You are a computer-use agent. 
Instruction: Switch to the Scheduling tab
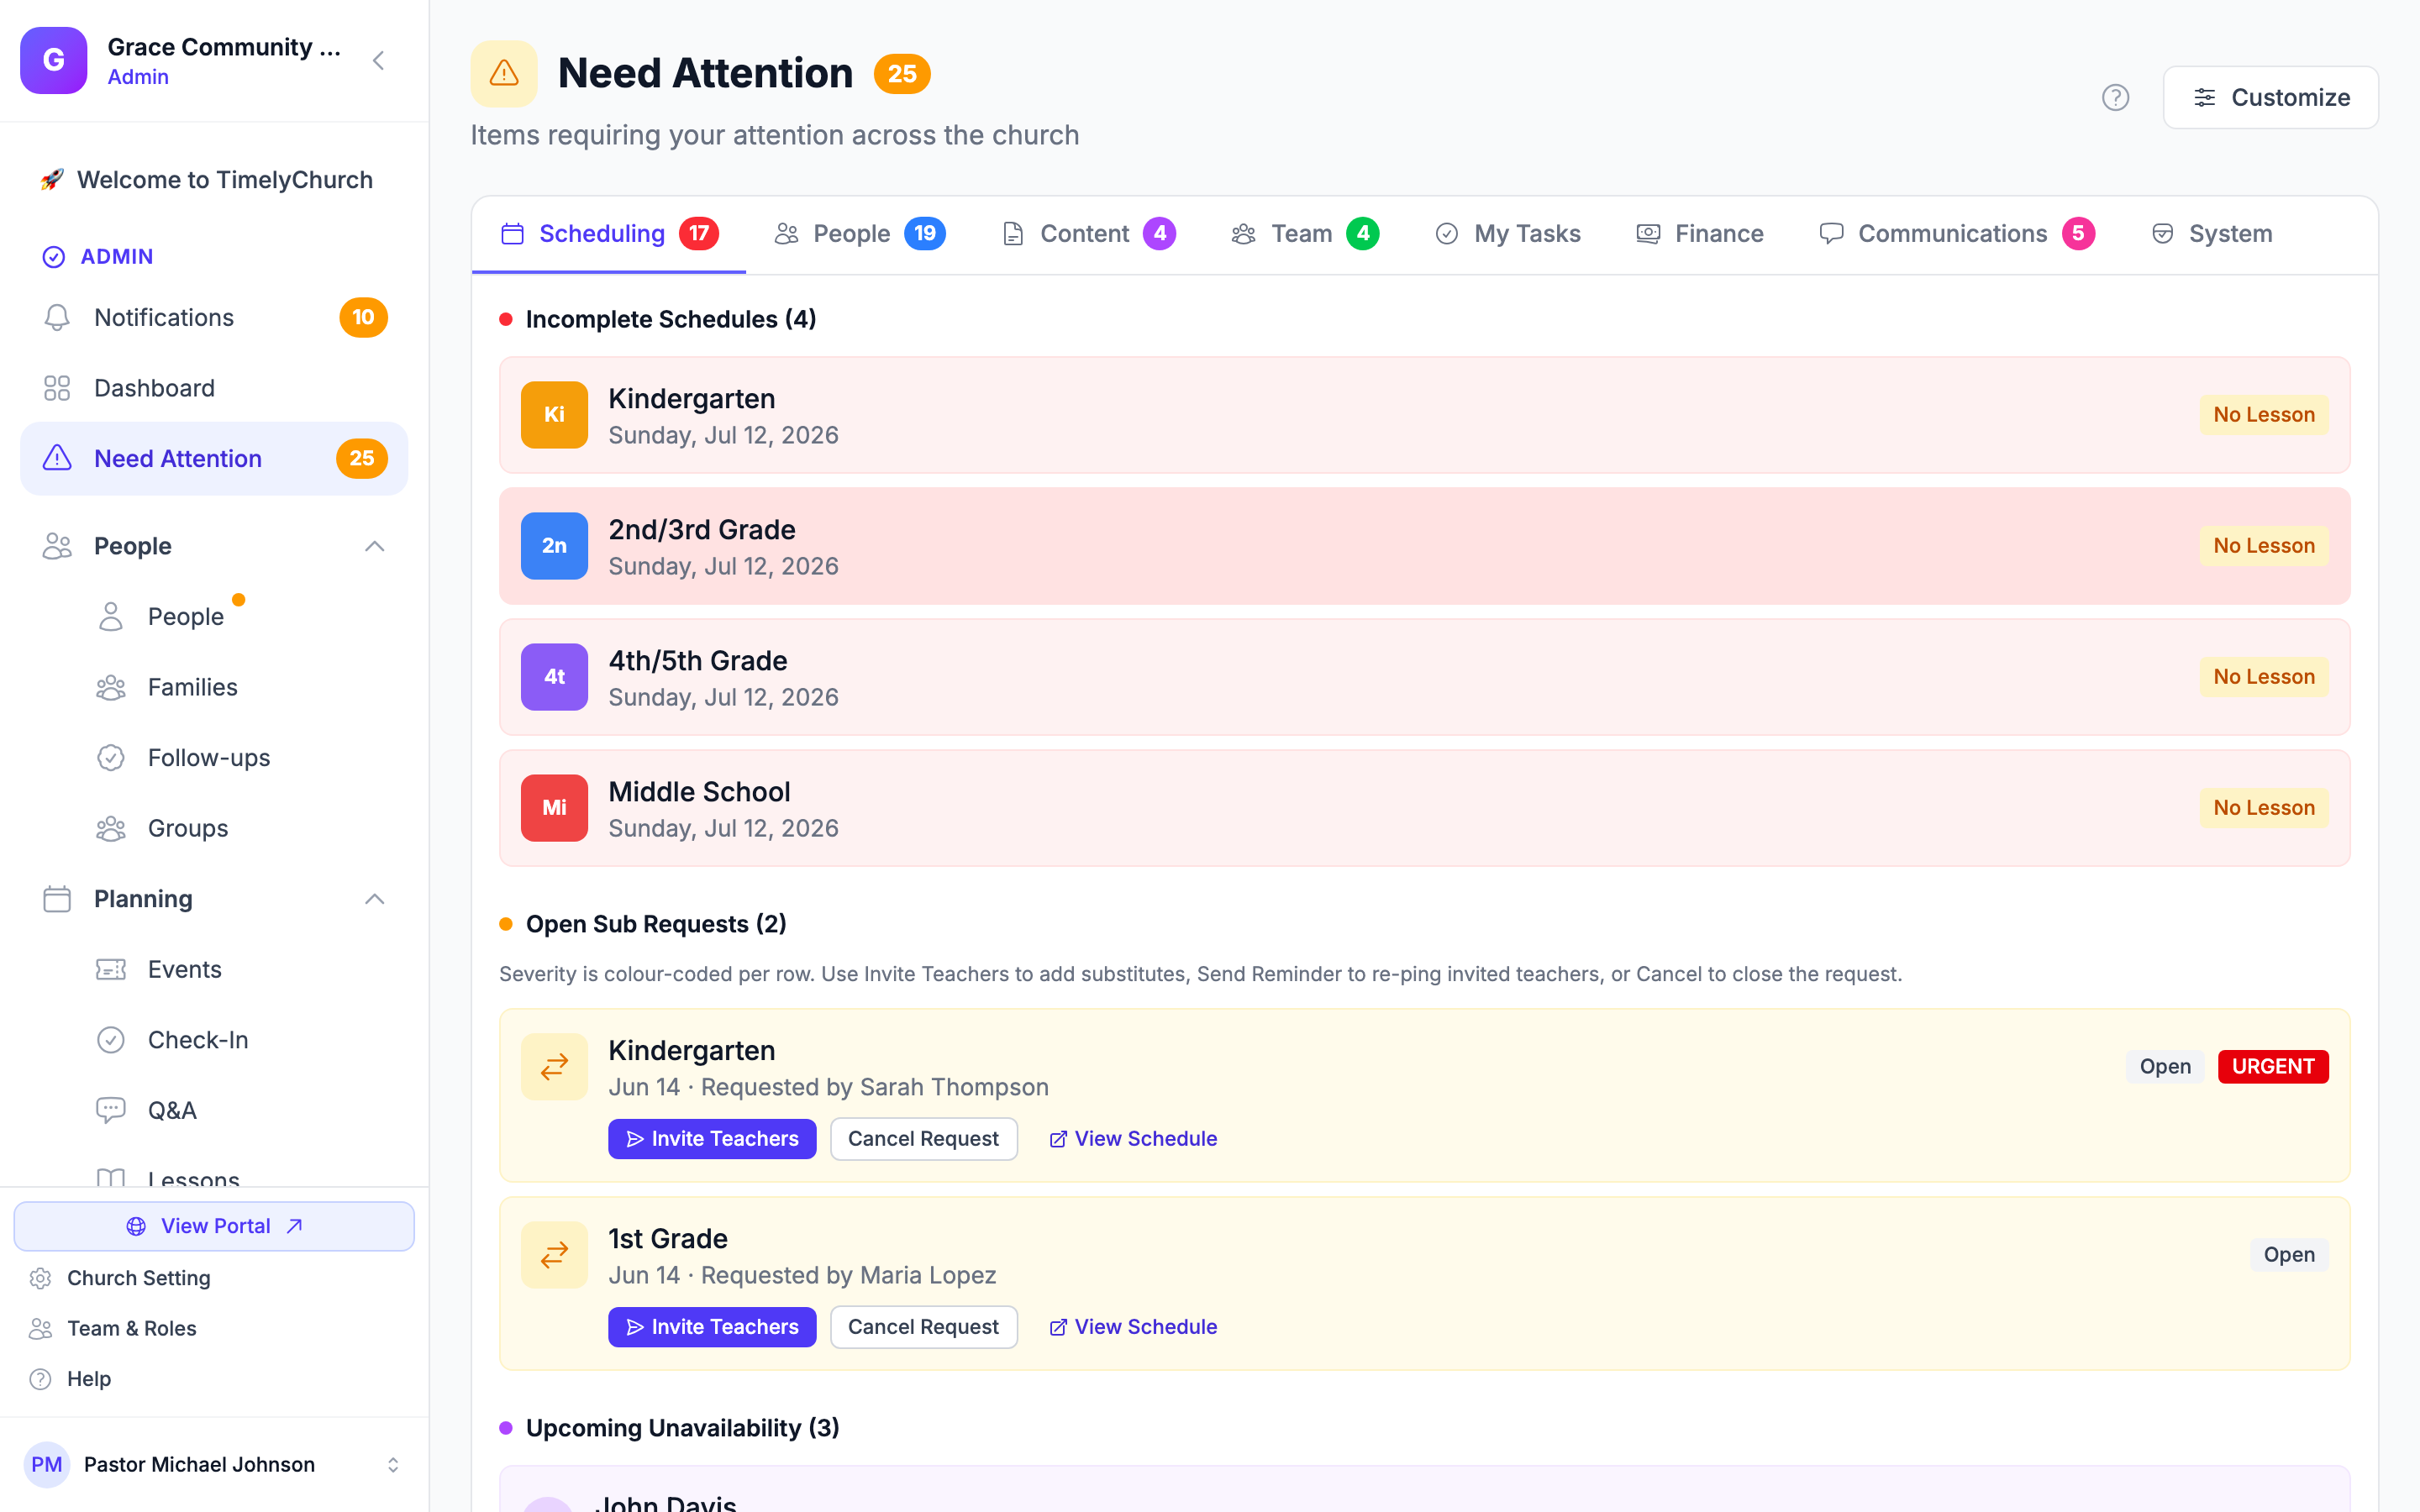pyautogui.click(x=609, y=234)
